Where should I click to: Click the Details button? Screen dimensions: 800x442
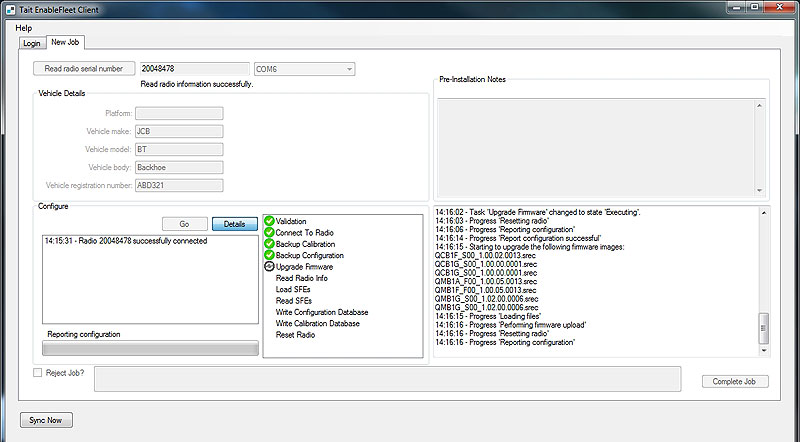click(x=234, y=224)
